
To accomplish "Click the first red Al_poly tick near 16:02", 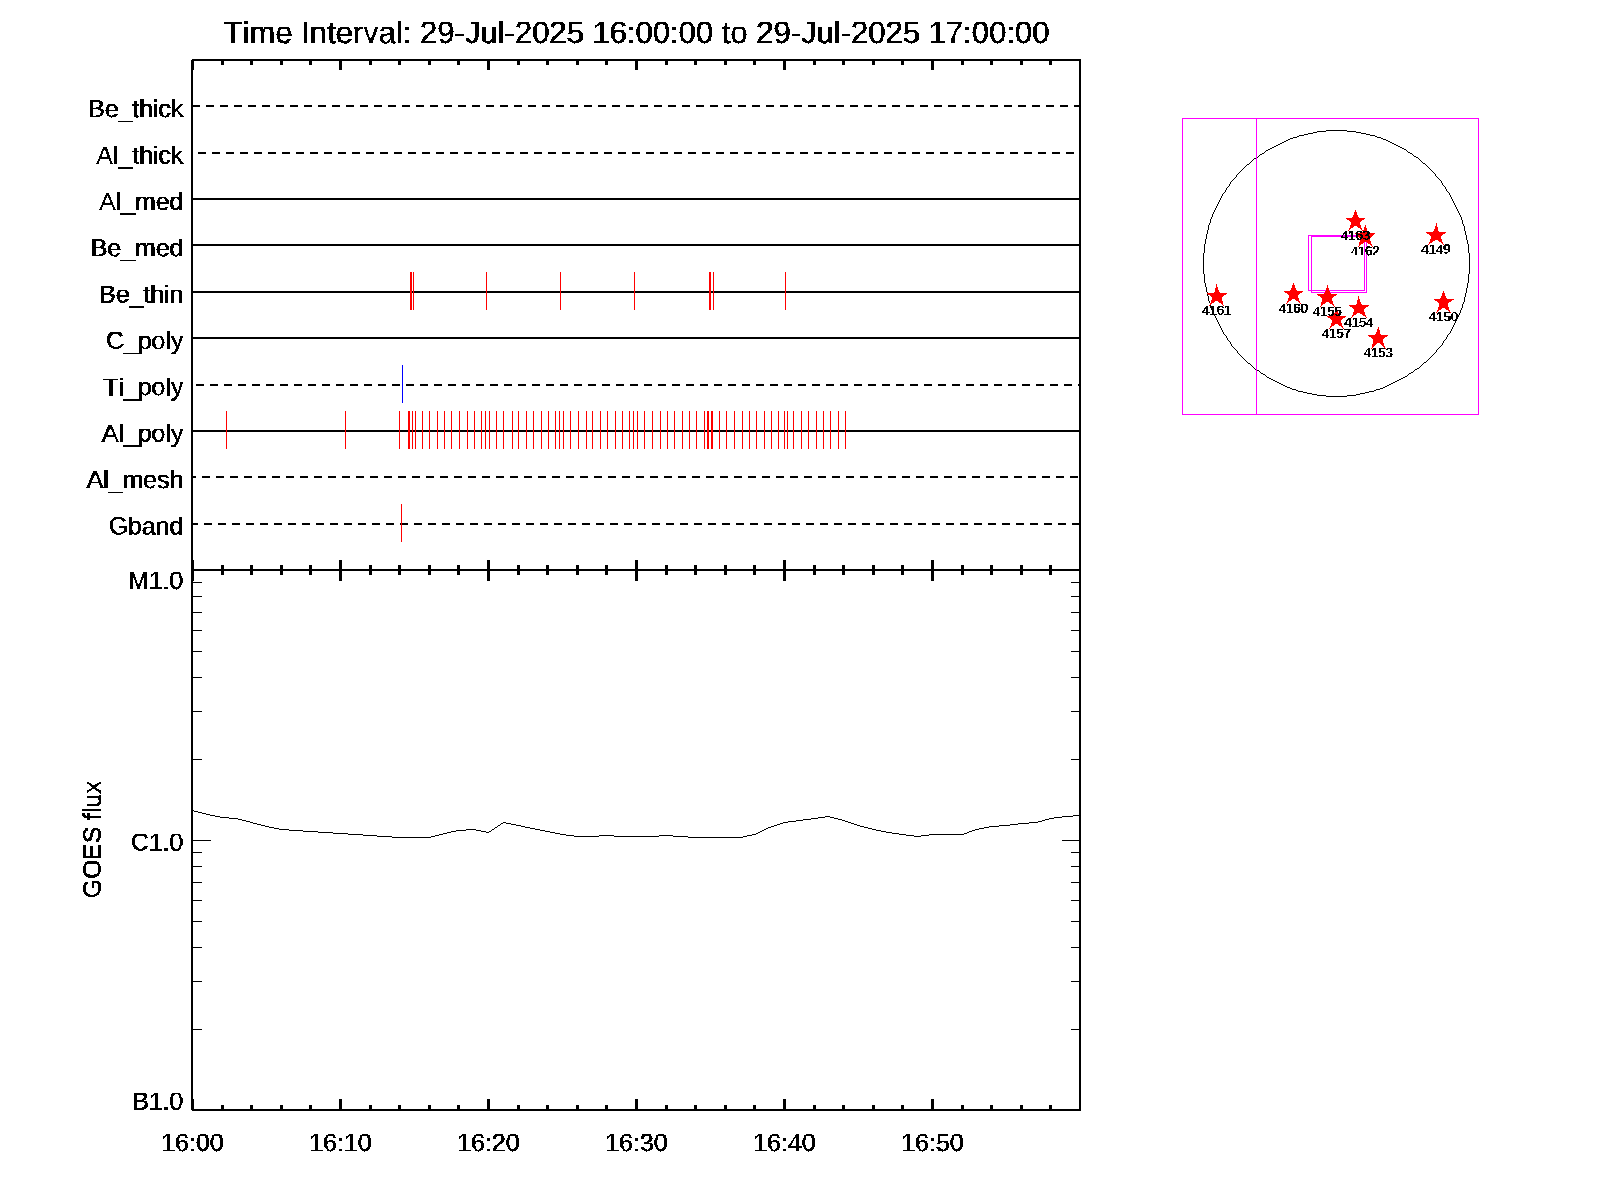I will tap(226, 430).
